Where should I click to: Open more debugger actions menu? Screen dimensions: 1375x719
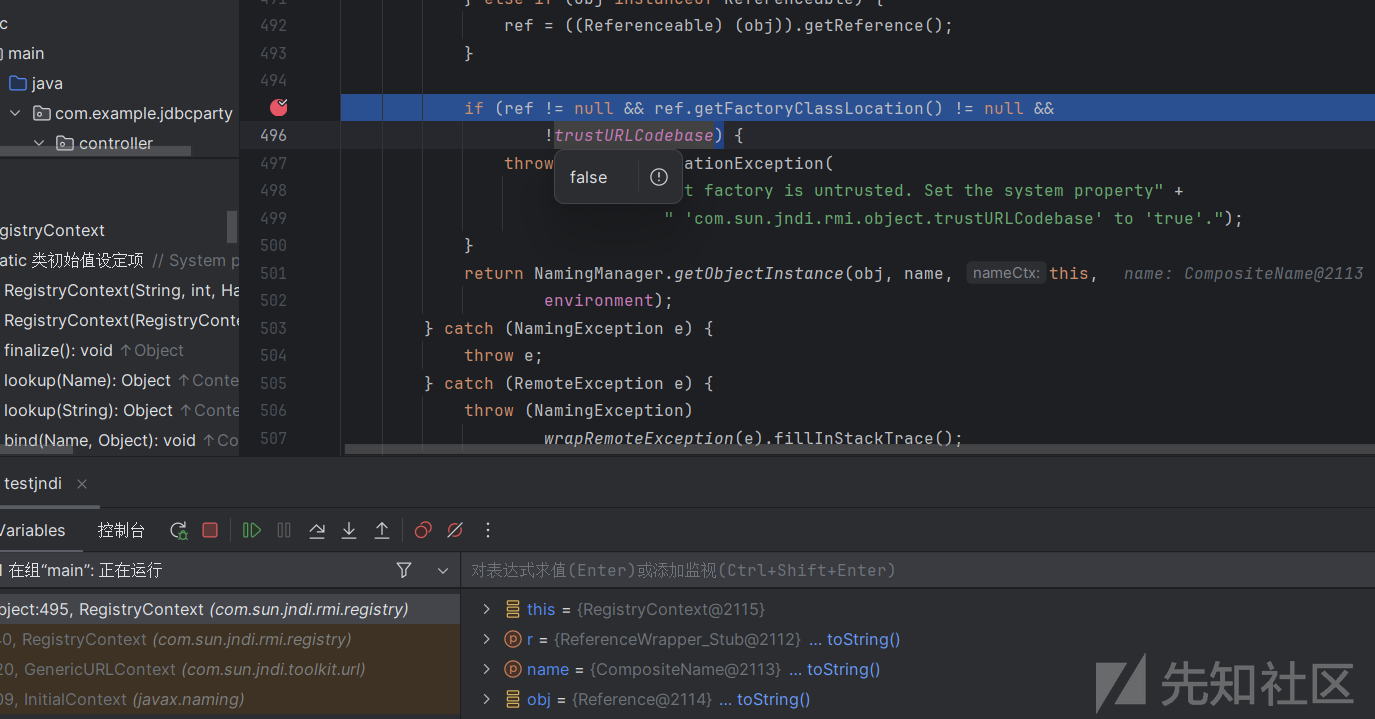pos(488,530)
